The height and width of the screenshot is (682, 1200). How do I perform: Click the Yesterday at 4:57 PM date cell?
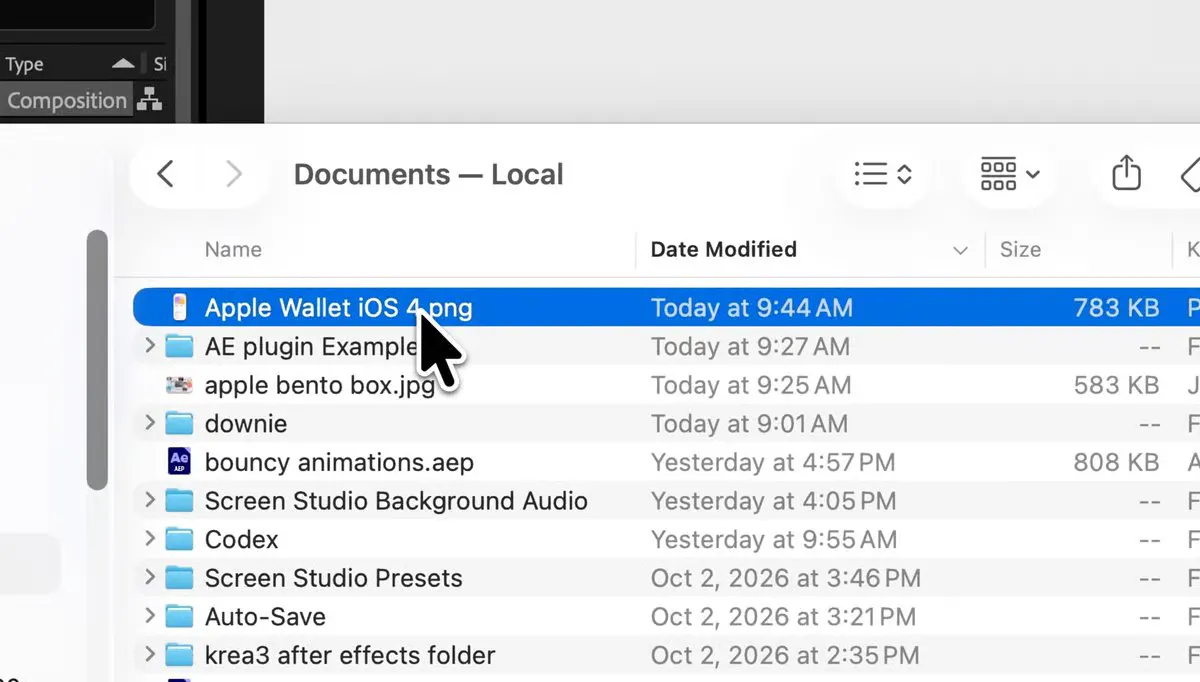773,462
